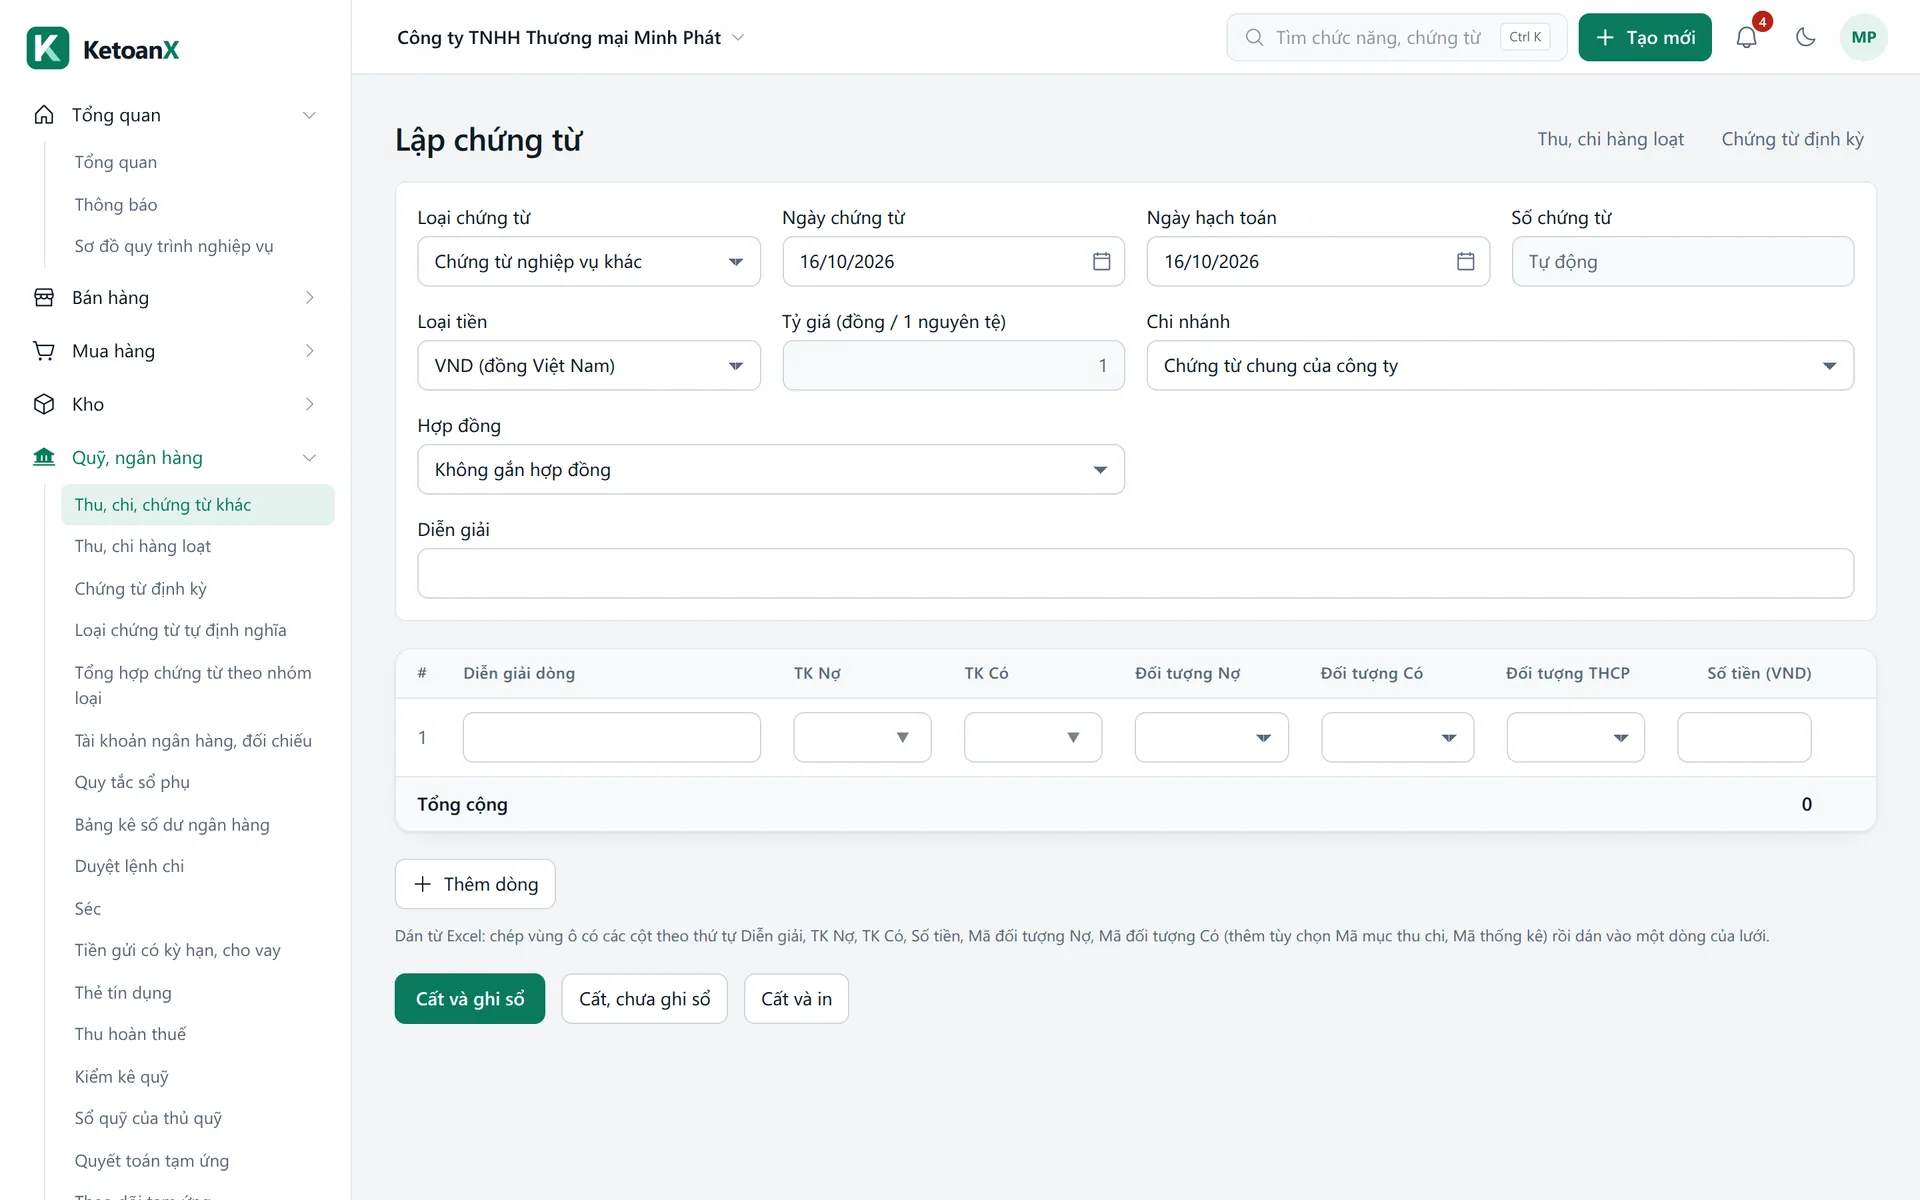Toggle dark mode moon icon

pos(1805,37)
